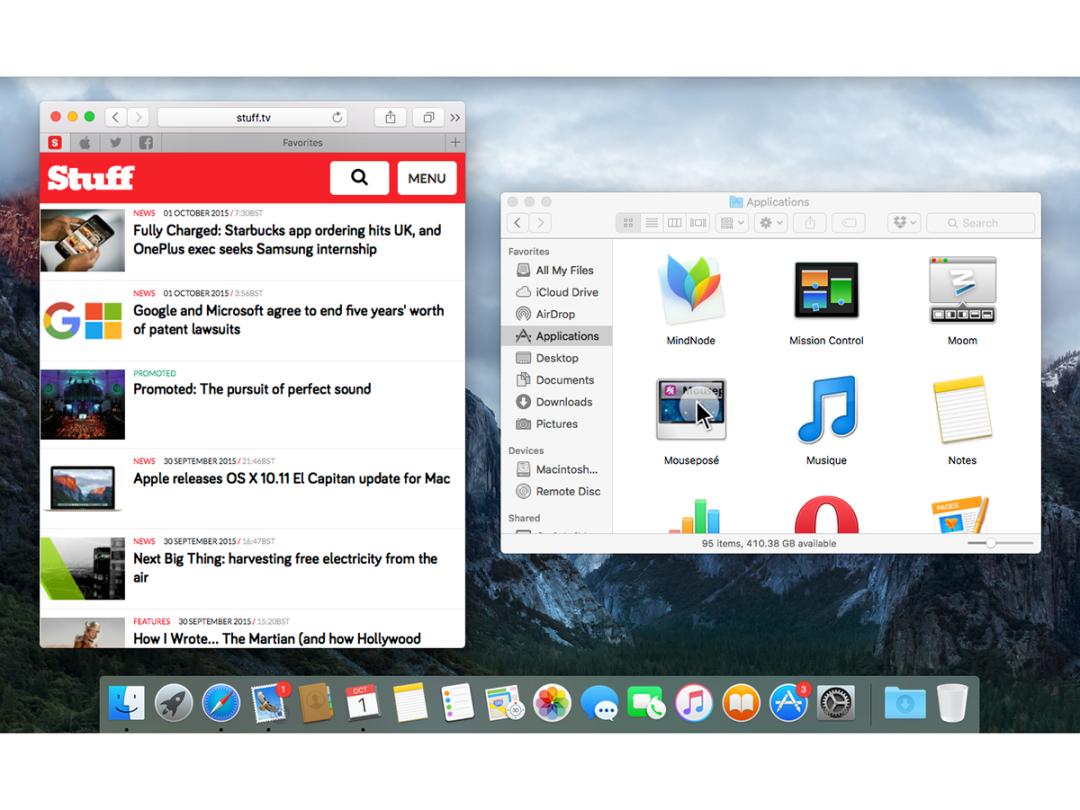The width and height of the screenshot is (1080, 810).
Task: Click the Finder search field
Action: point(980,223)
